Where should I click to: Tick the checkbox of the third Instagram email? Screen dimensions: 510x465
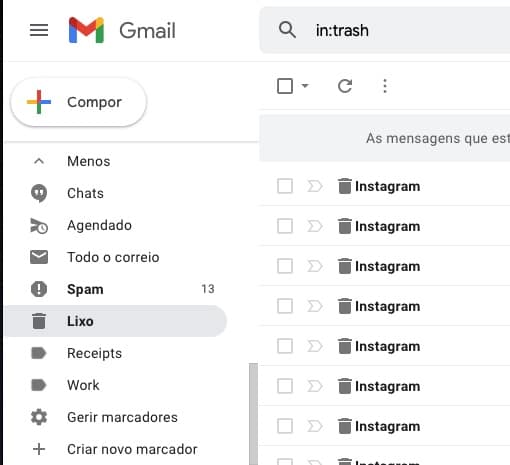click(285, 266)
